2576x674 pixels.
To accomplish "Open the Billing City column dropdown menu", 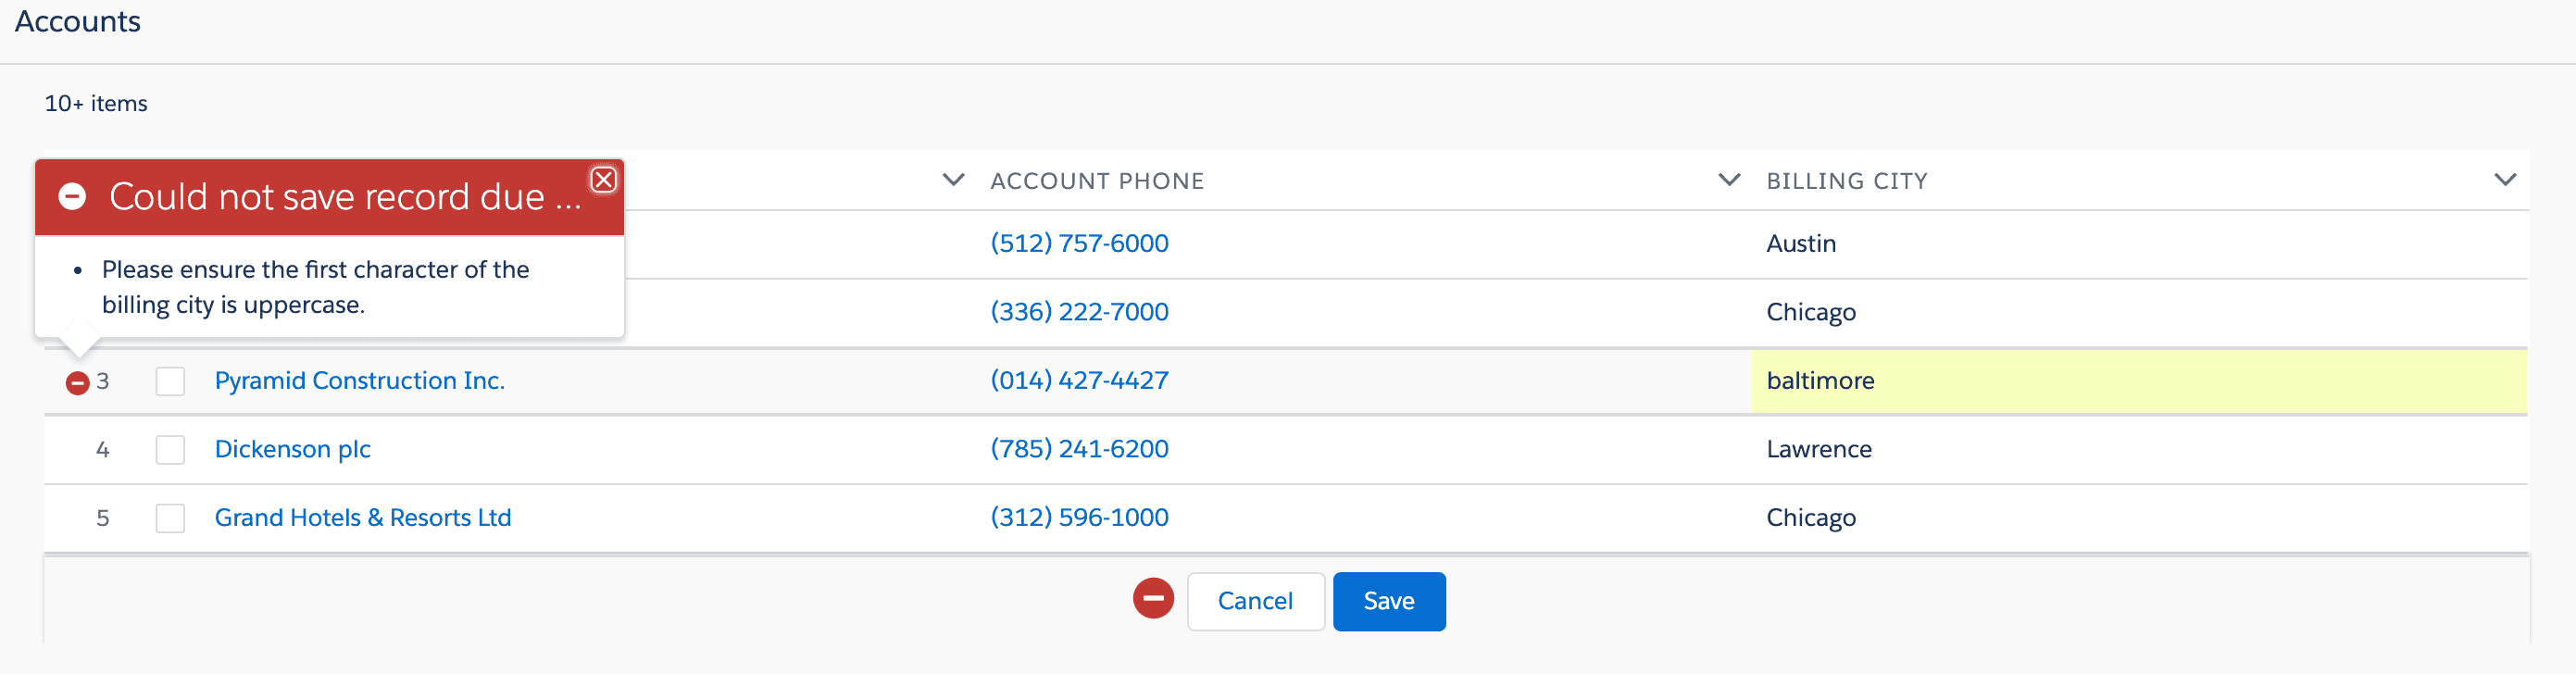I will 2504,180.
